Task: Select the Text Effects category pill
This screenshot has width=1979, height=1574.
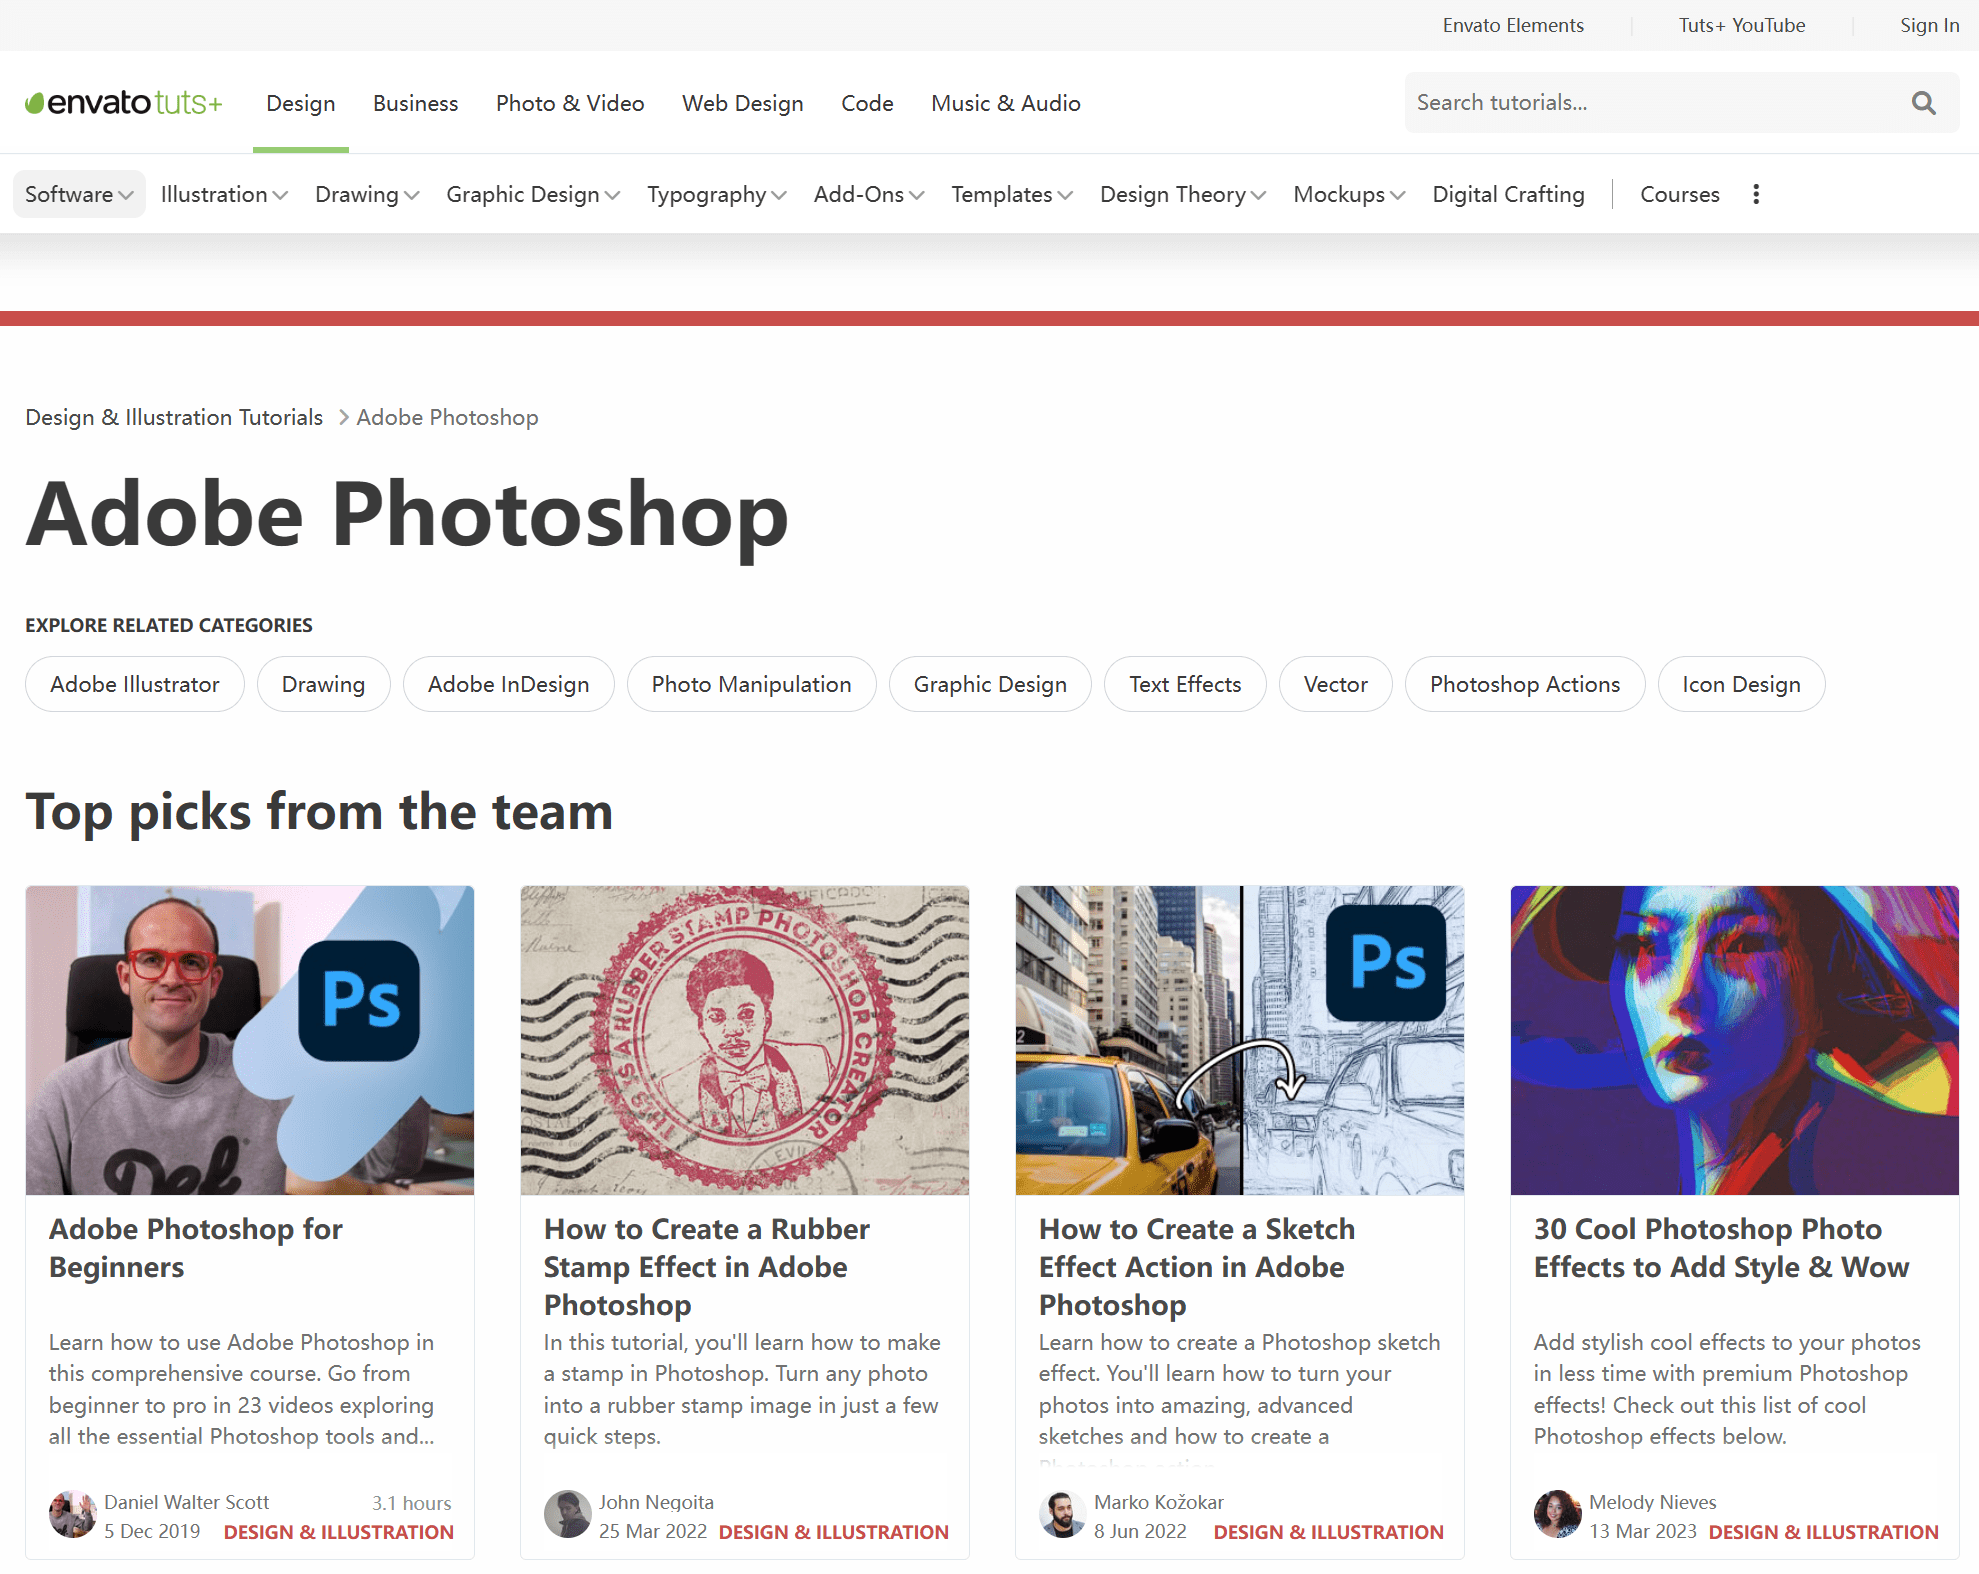Action: pos(1185,684)
